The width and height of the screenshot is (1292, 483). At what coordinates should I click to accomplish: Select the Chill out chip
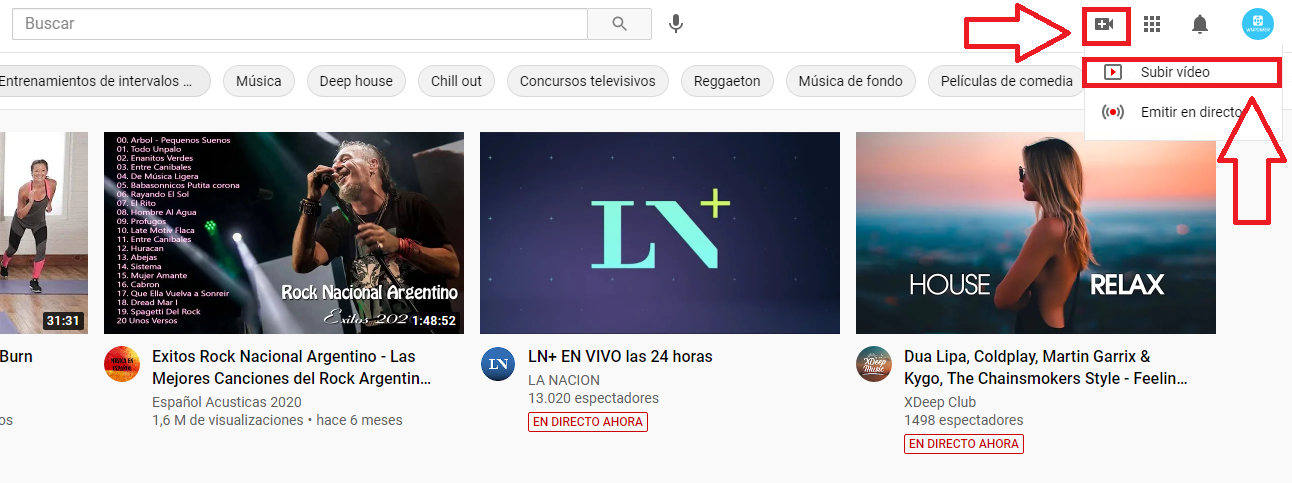pos(456,81)
